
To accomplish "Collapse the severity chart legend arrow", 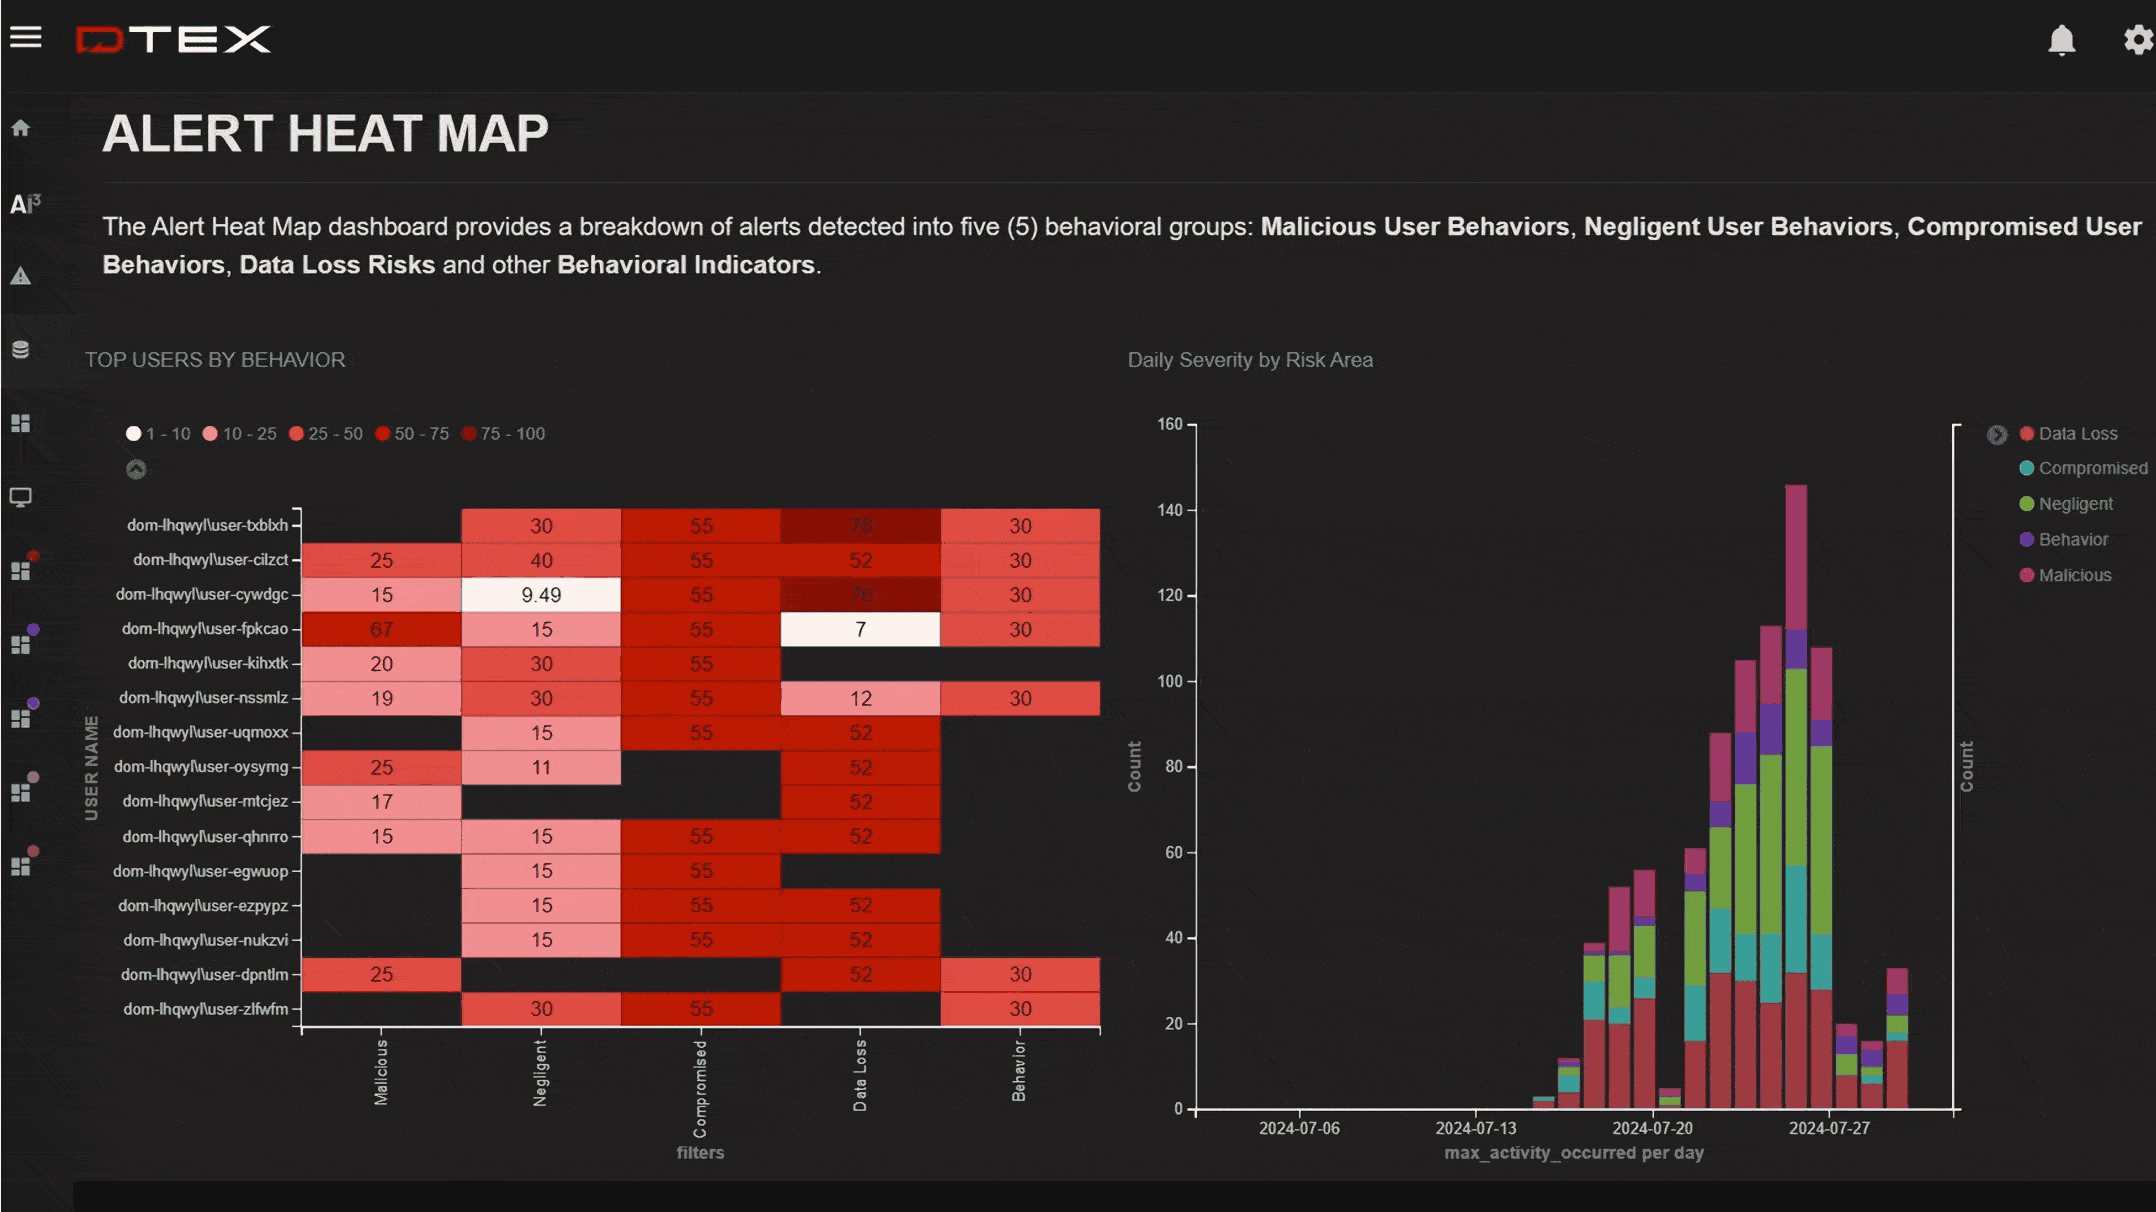I will coord(1996,435).
